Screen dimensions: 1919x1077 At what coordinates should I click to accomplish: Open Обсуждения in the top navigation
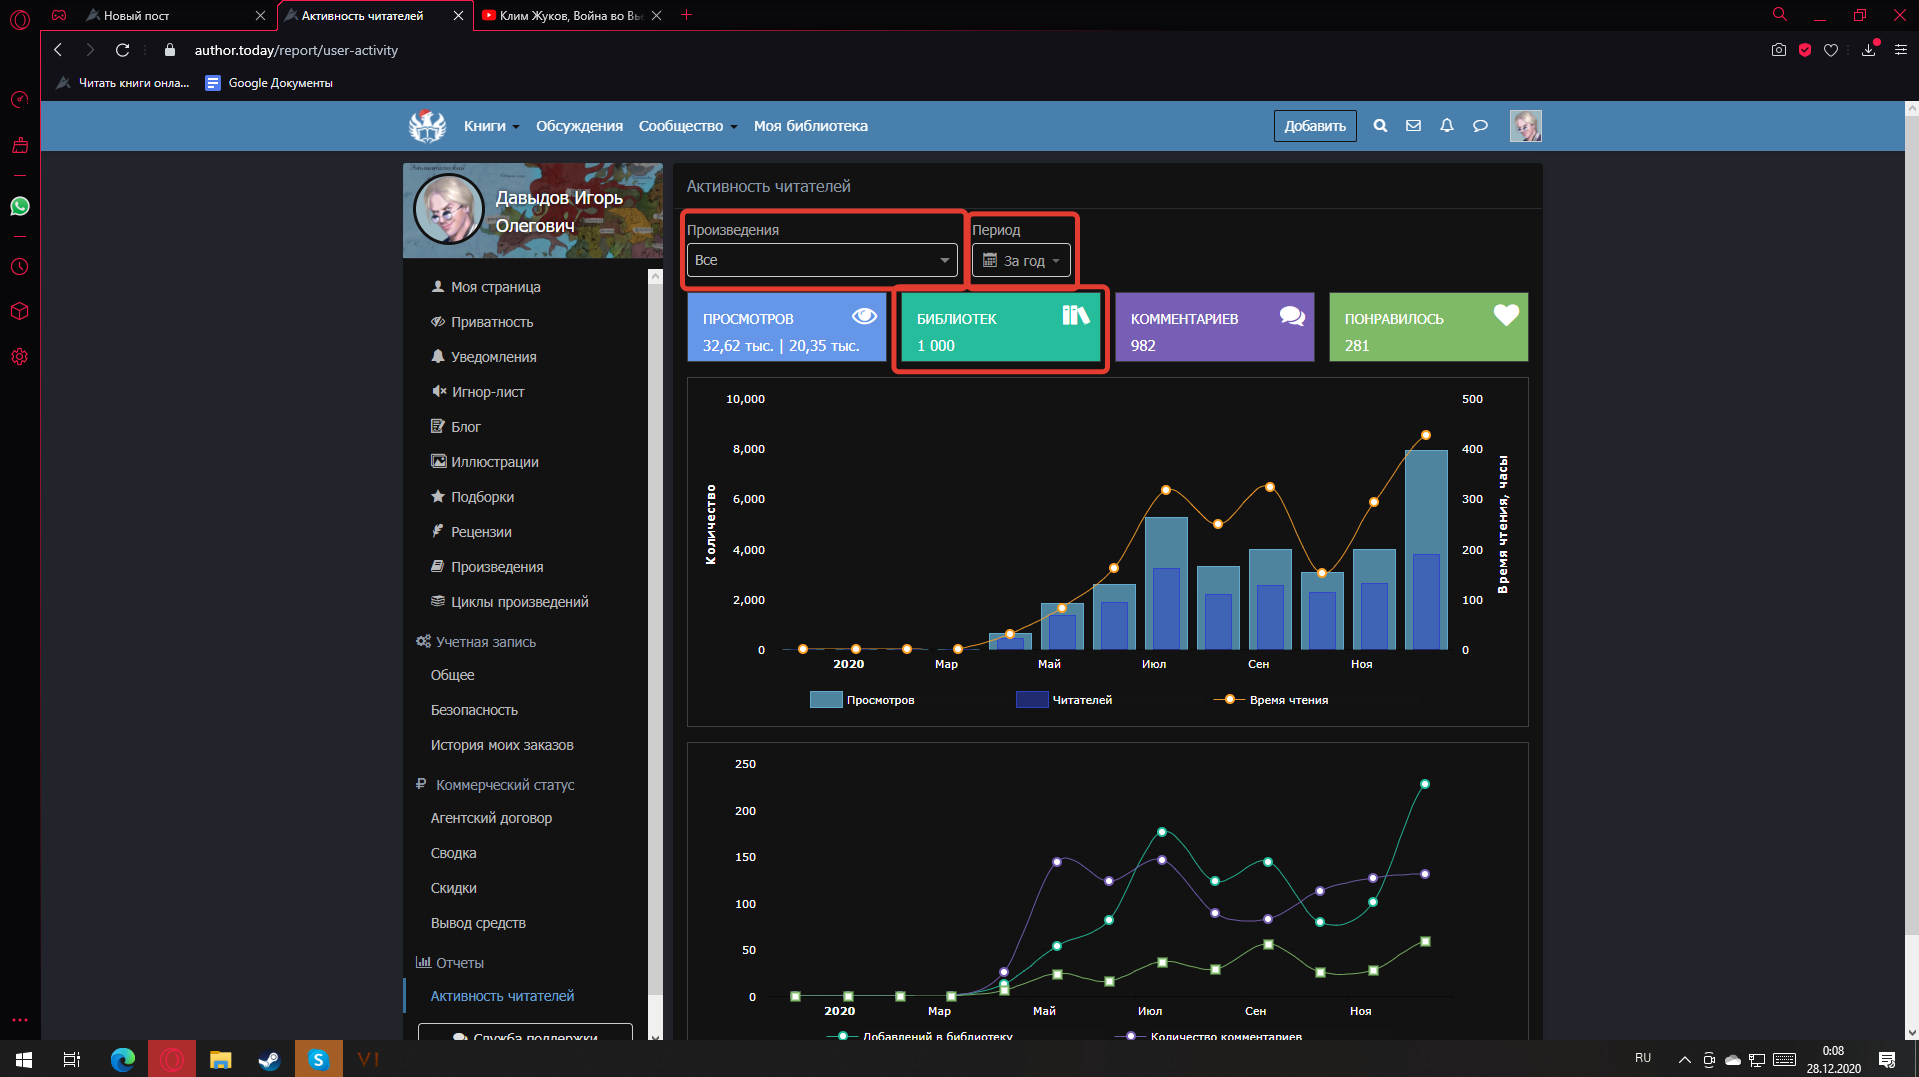579,126
